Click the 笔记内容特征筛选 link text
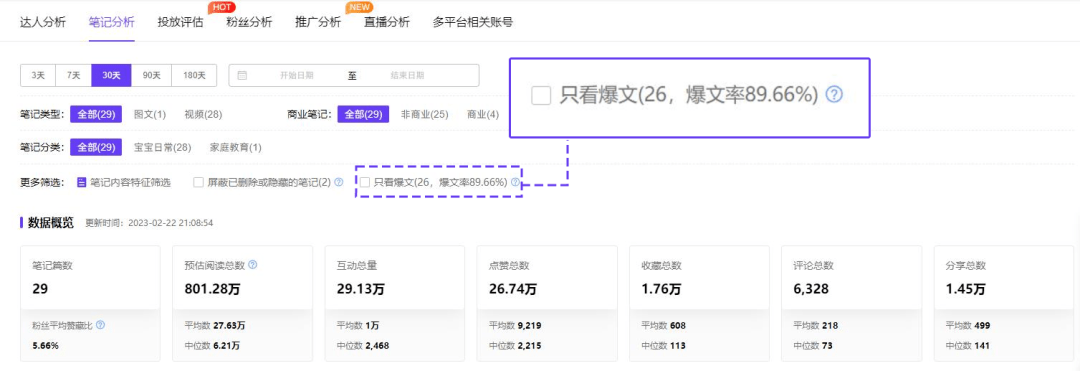The image size is (1080, 371). (x=130, y=182)
